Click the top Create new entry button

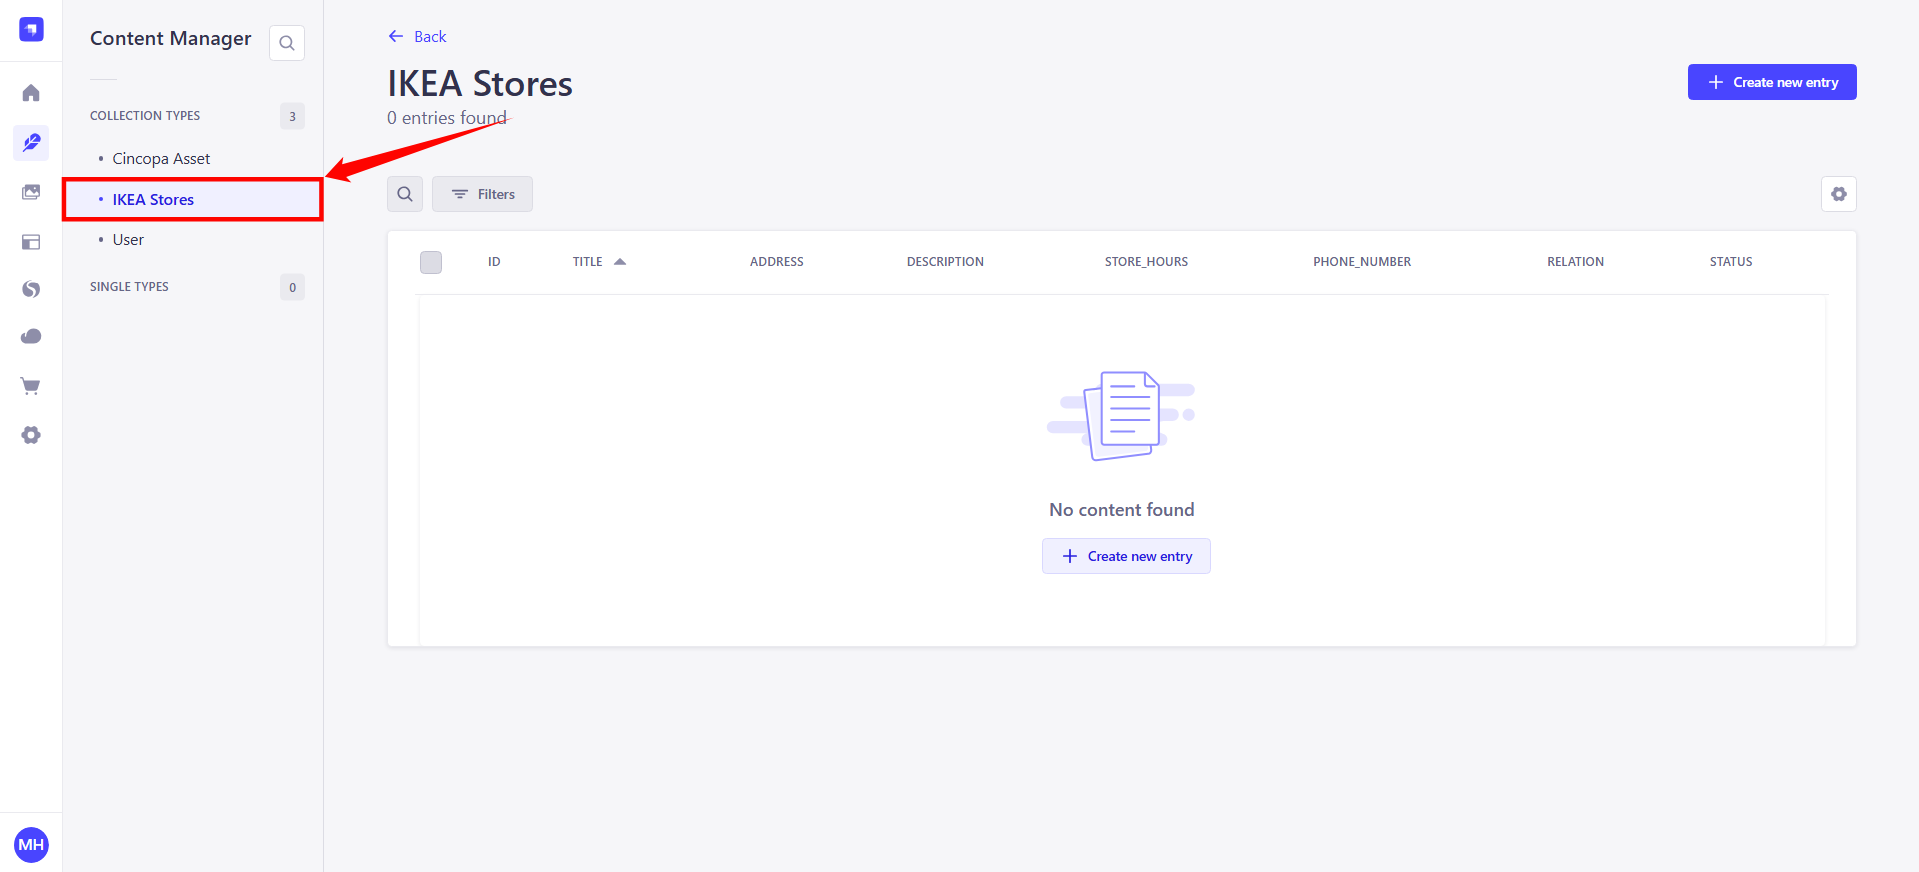coord(1772,82)
